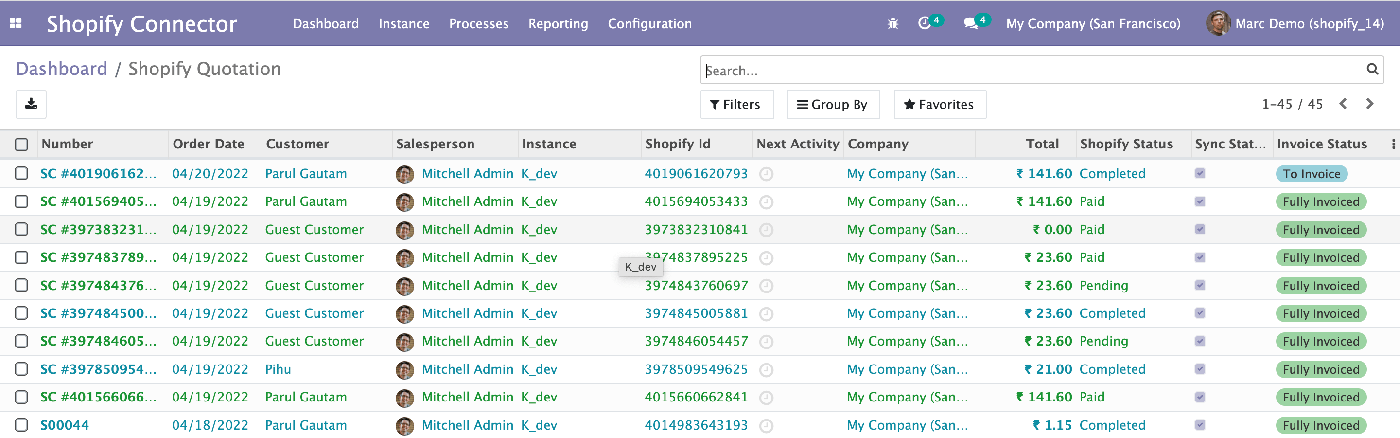Click Fully Invoiced badge in SC #401569405 row
Screen dimensions: 1400x438
(x=1321, y=202)
